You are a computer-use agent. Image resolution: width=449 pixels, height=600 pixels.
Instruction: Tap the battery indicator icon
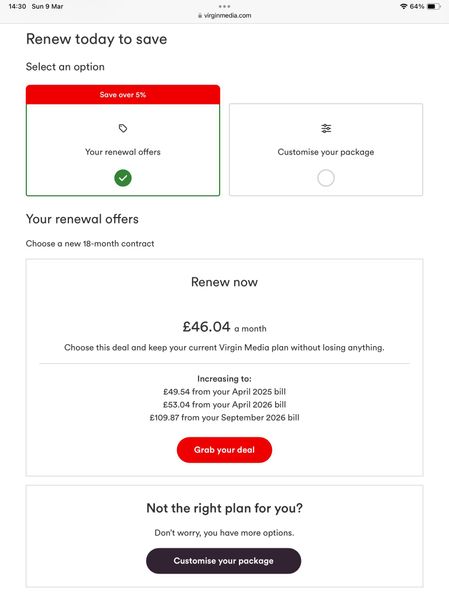point(433,7)
